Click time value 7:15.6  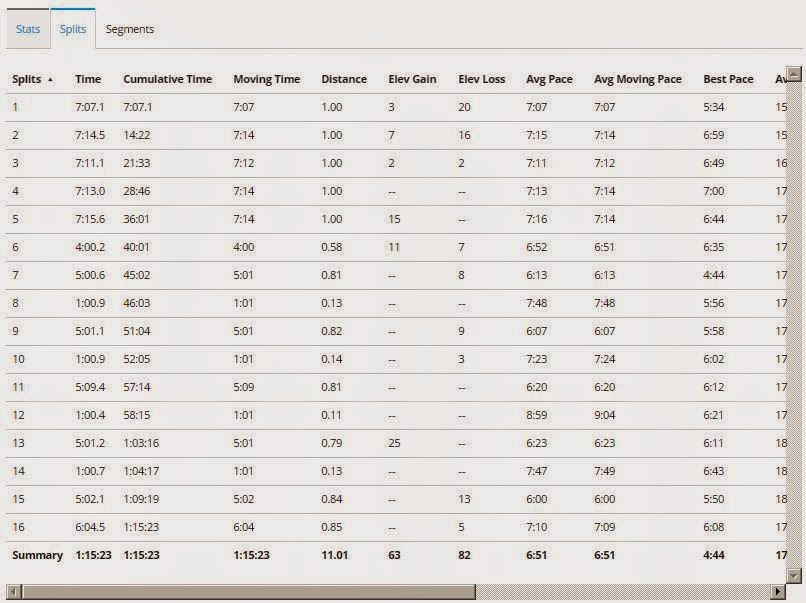pos(90,219)
